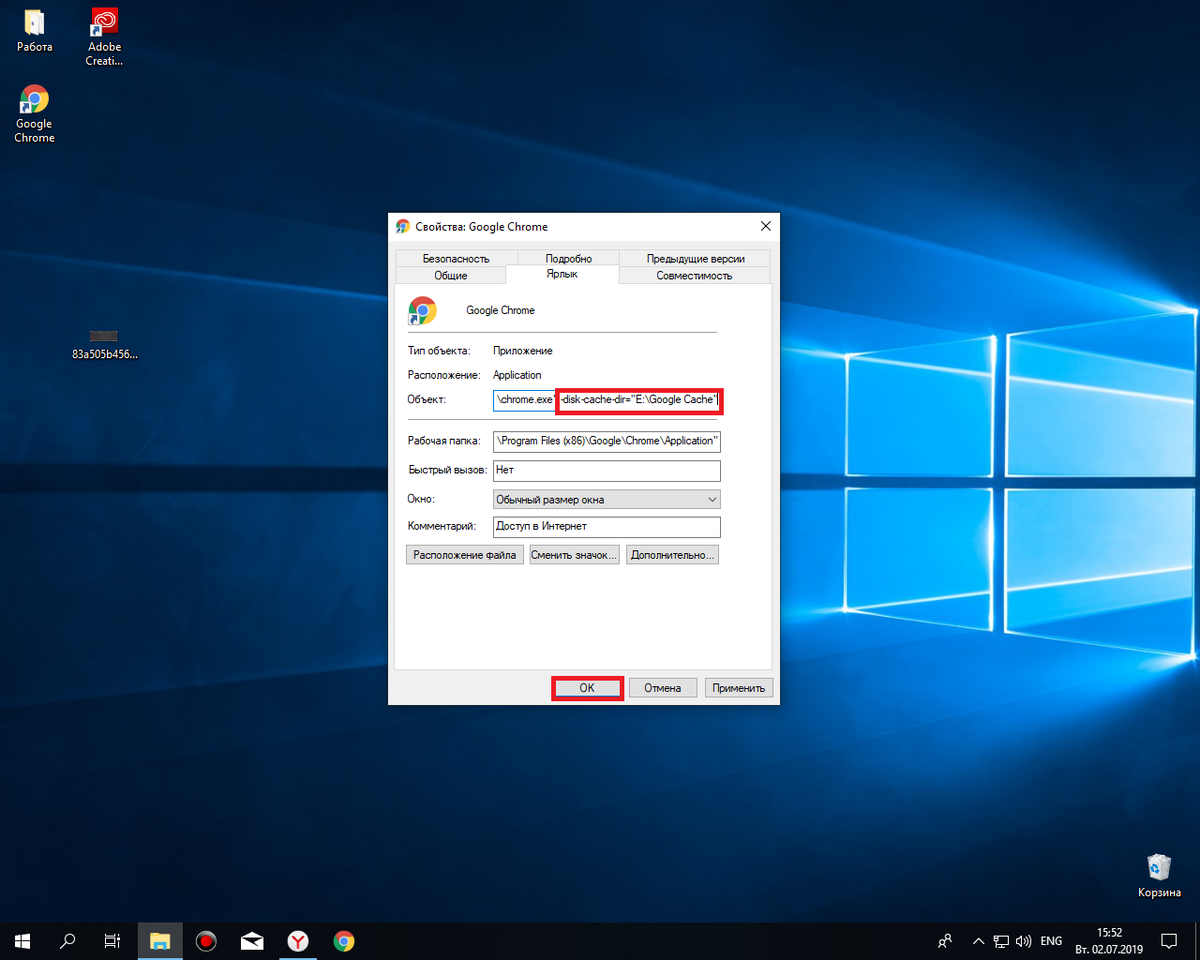The height and width of the screenshot is (960, 1200).
Task: Click in the Объект target field
Action: (607, 400)
